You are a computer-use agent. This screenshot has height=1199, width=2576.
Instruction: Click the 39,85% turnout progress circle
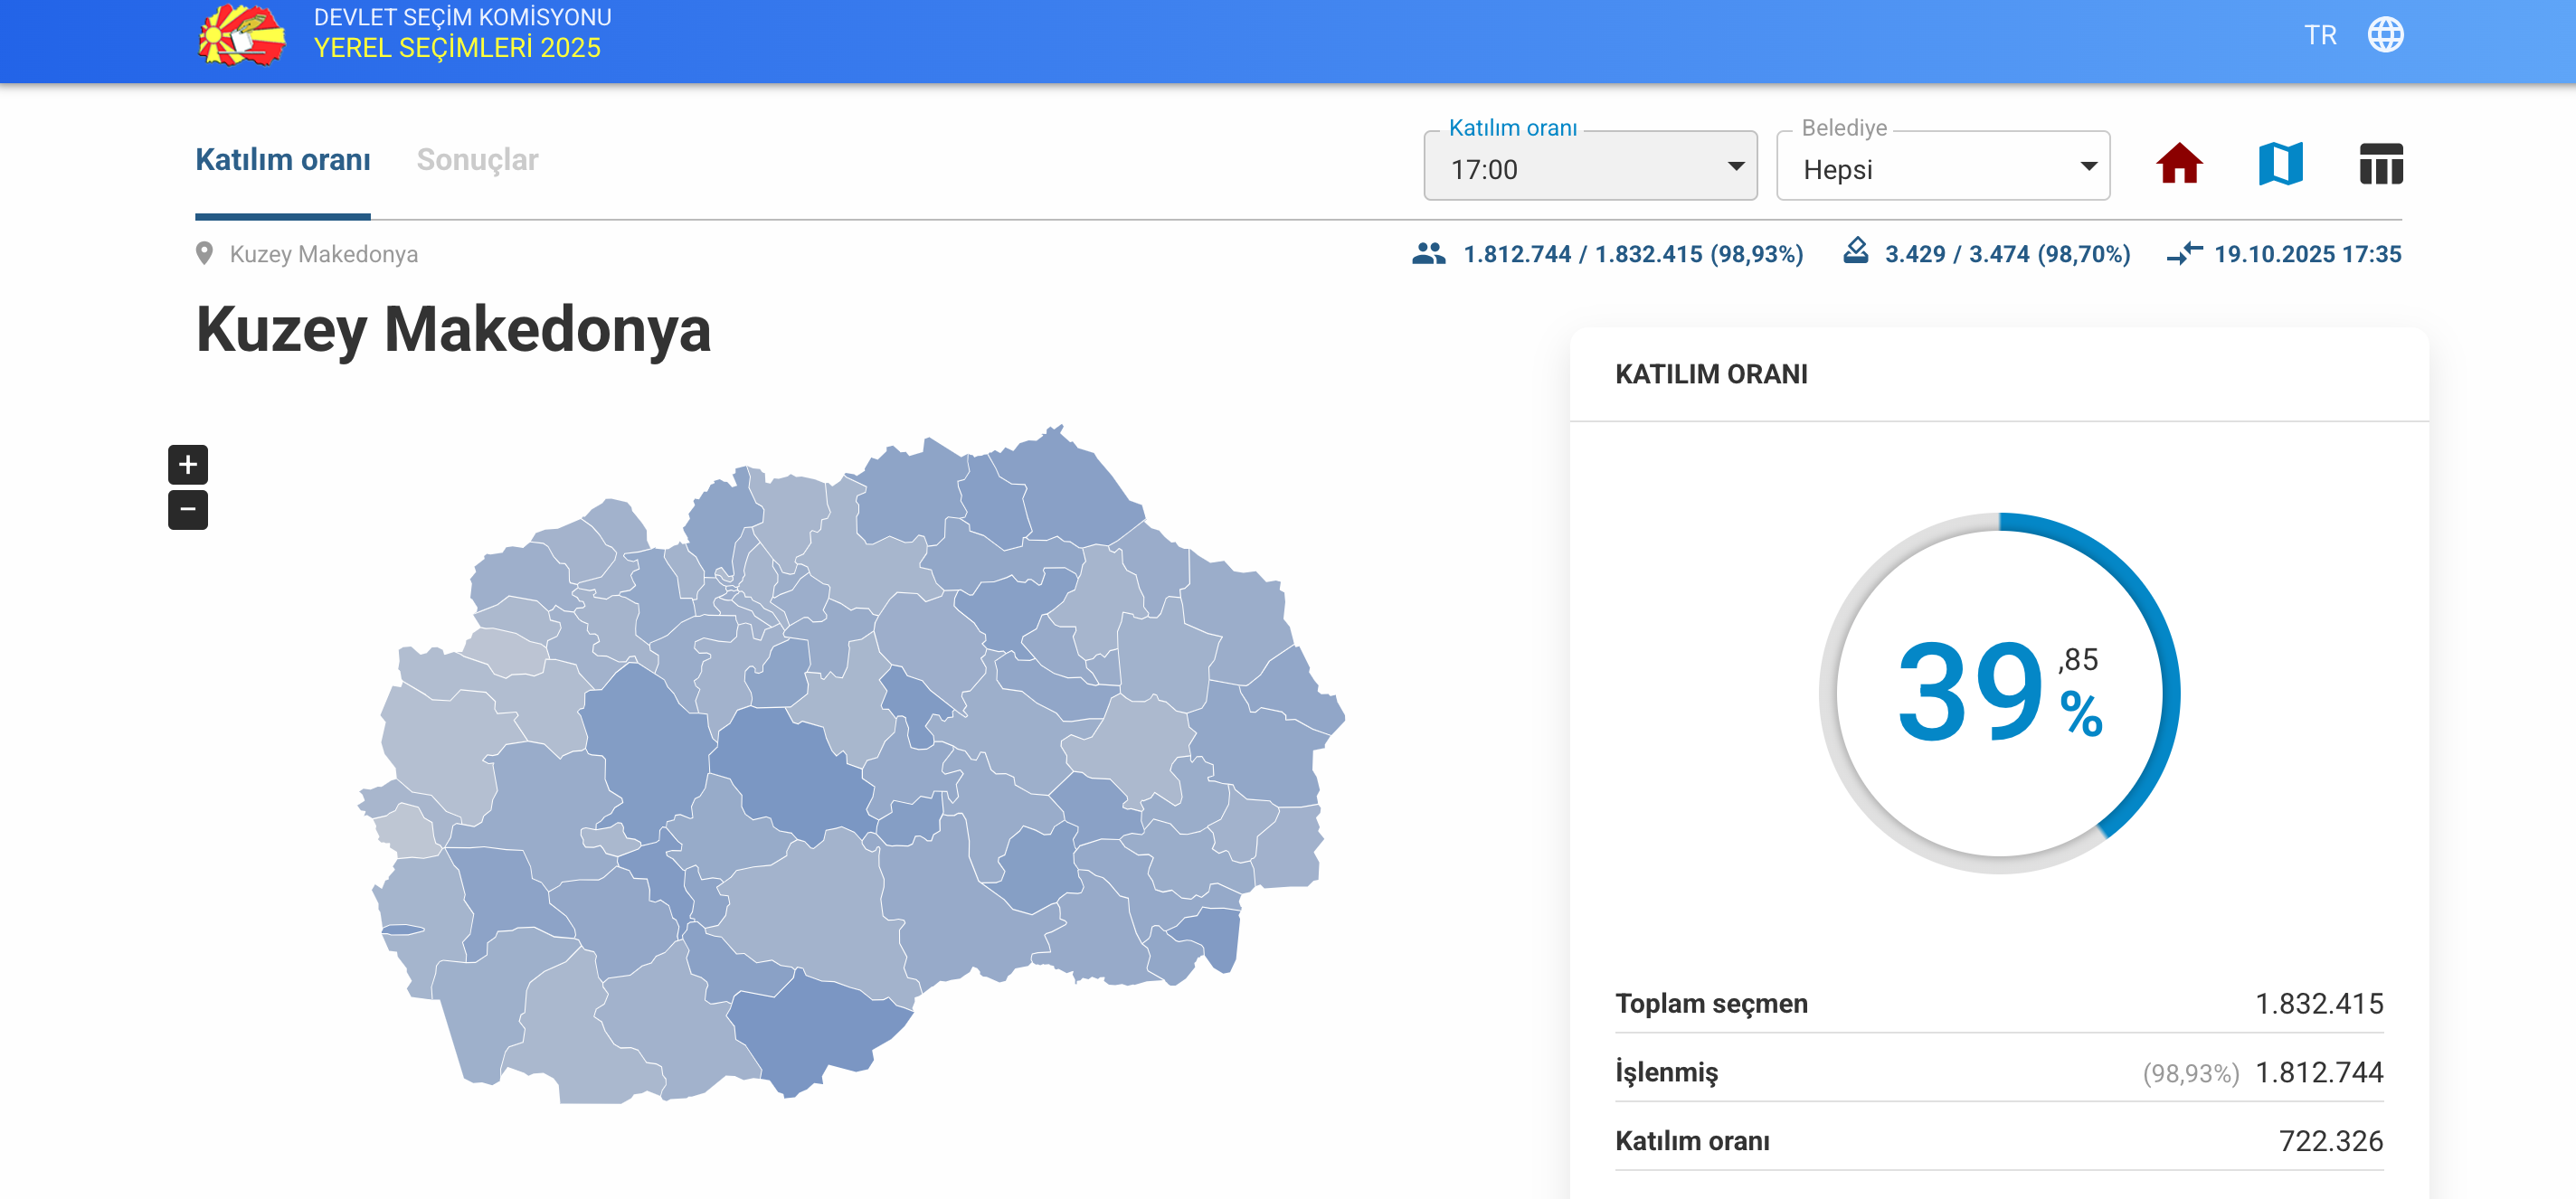pyautogui.click(x=1998, y=693)
